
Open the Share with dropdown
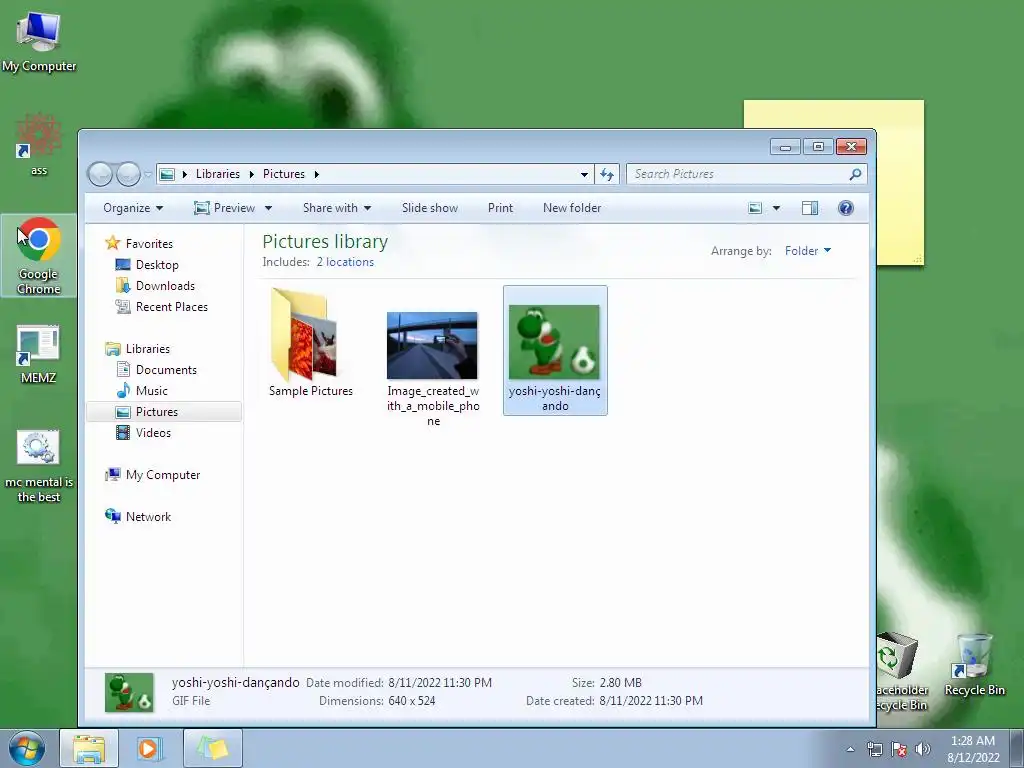click(x=337, y=208)
